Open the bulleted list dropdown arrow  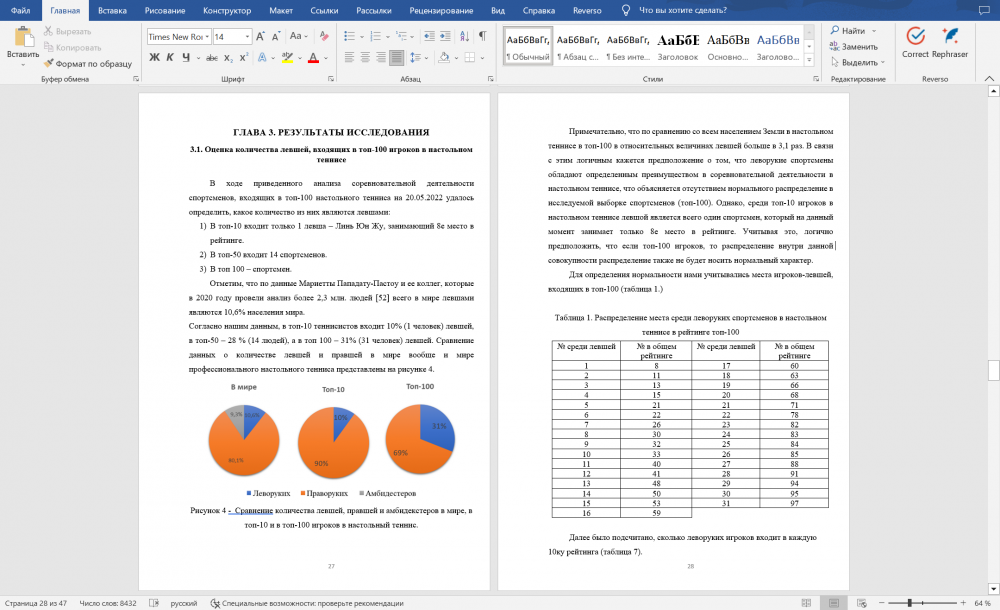[362, 37]
